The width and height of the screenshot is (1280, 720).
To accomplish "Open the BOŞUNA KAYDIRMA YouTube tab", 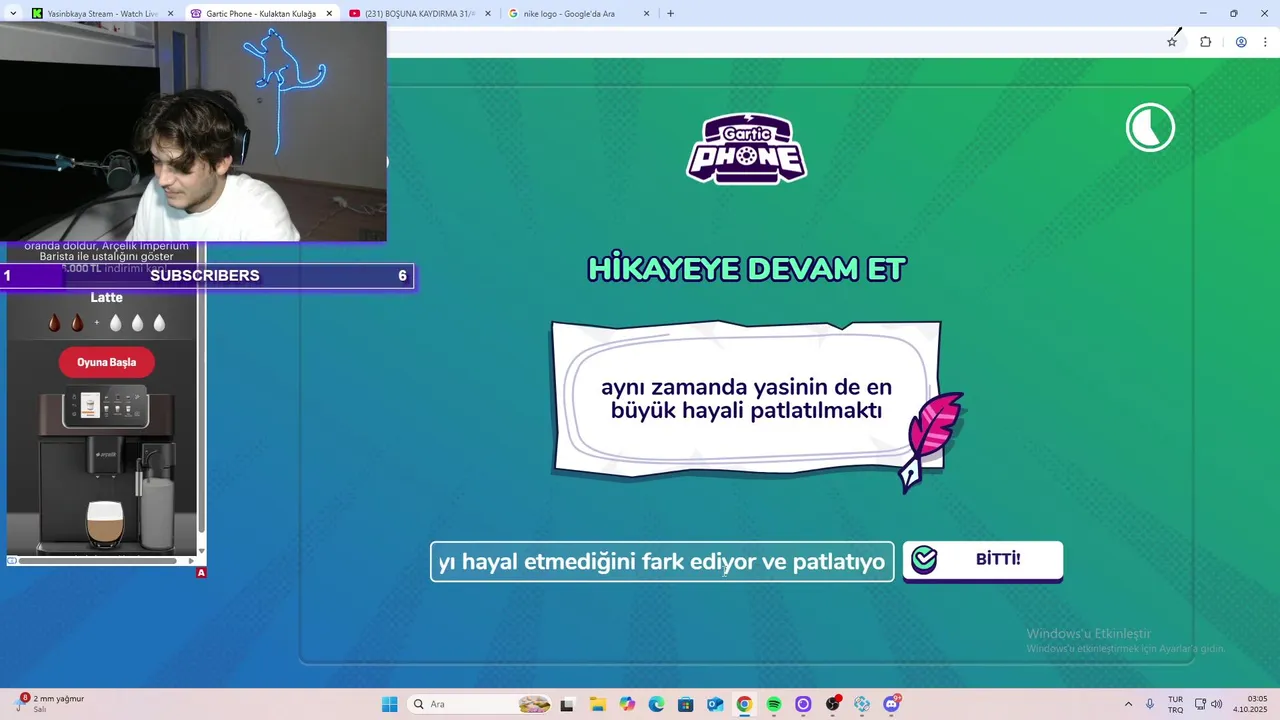I will point(418,14).
